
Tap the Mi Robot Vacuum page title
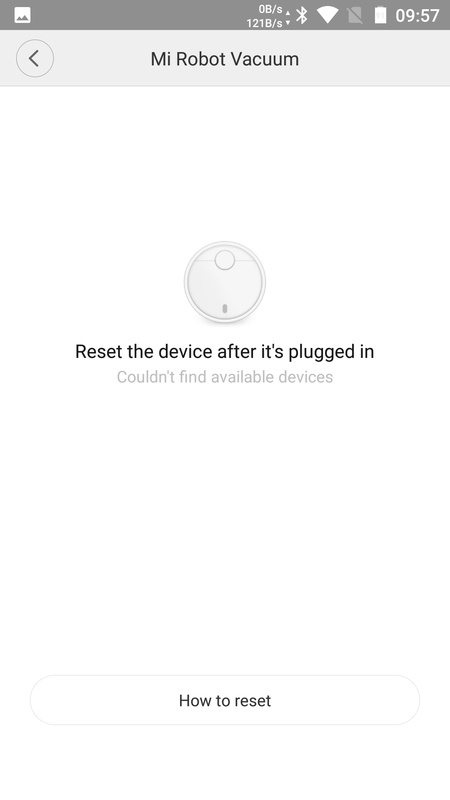224,59
